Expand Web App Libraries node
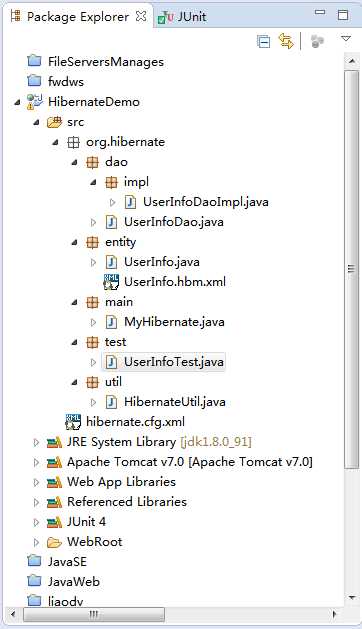 [36, 483]
